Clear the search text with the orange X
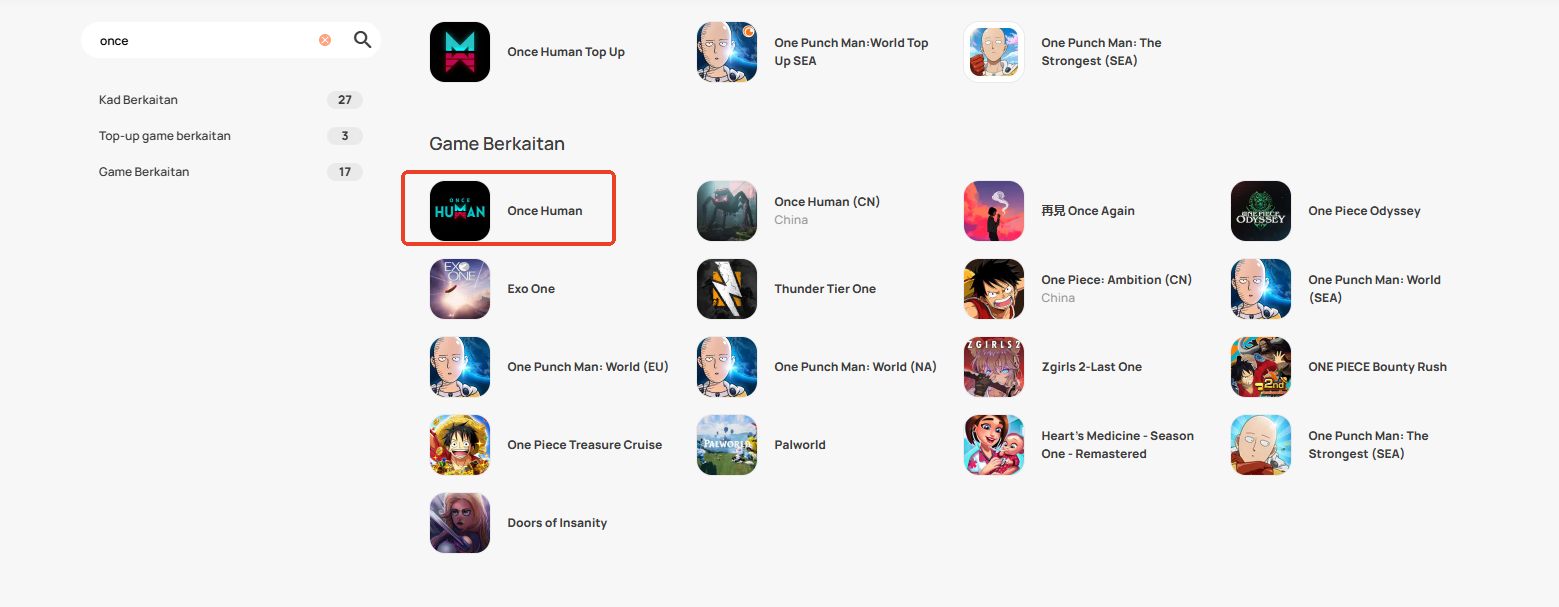This screenshot has width=1559, height=607. click(x=325, y=40)
